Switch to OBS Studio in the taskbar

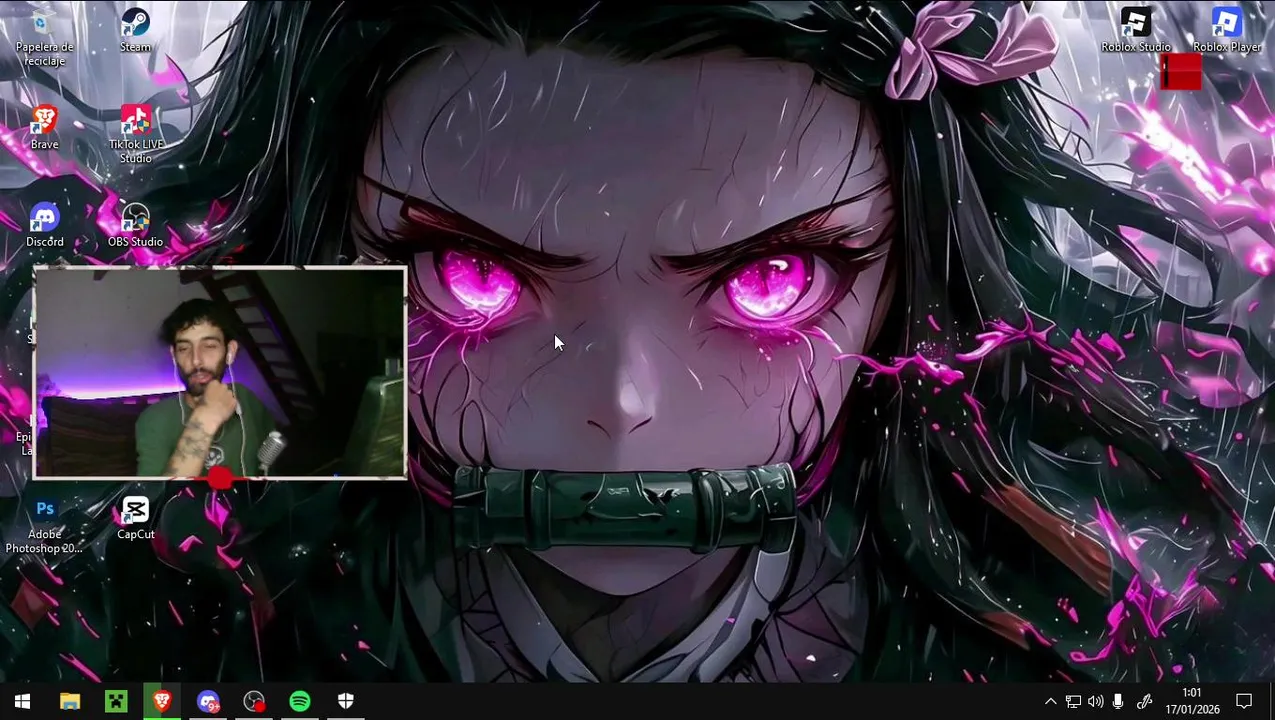tap(254, 702)
